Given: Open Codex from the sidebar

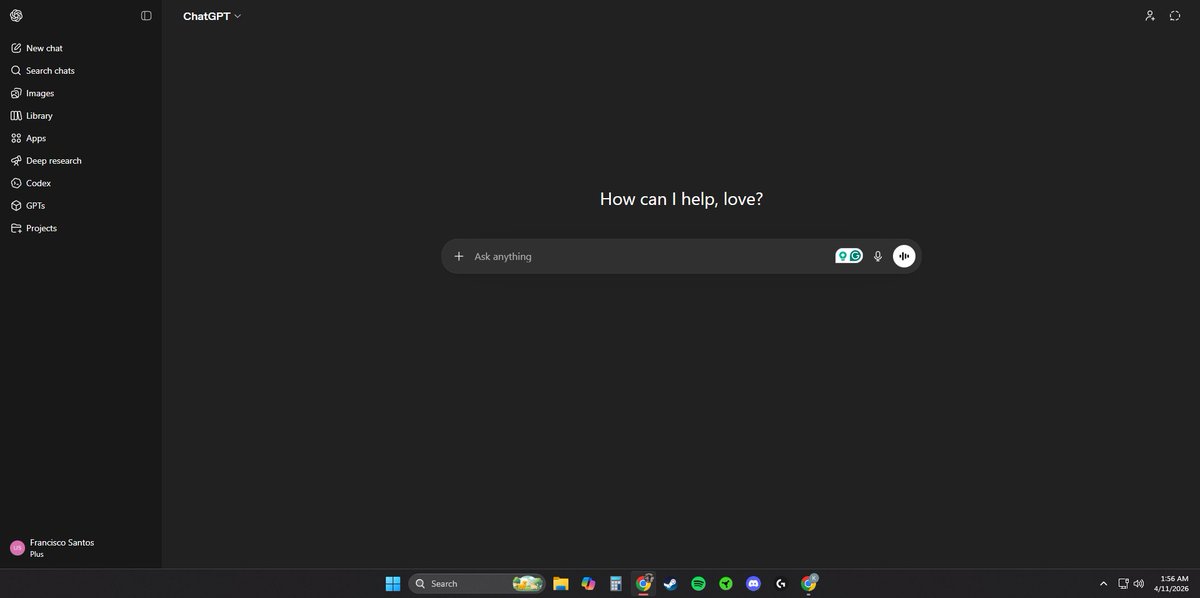Looking at the screenshot, I should tap(80, 183).
